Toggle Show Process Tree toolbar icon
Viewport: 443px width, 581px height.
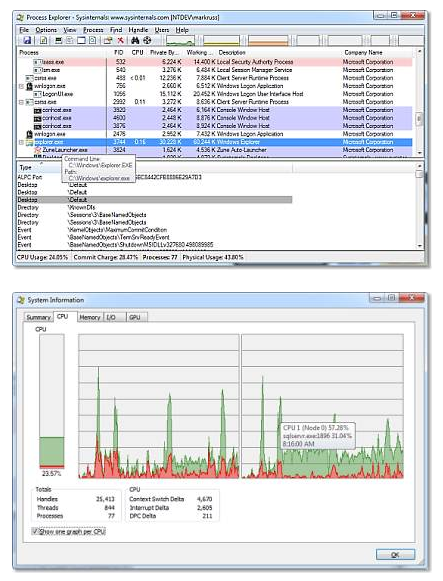tap(70, 40)
